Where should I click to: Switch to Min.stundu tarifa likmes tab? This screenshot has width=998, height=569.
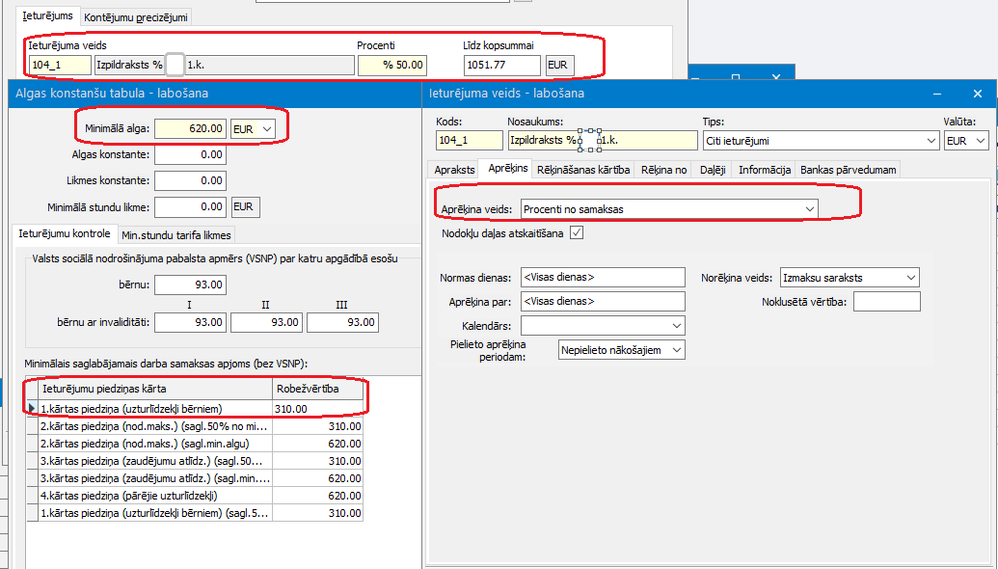tap(175, 235)
